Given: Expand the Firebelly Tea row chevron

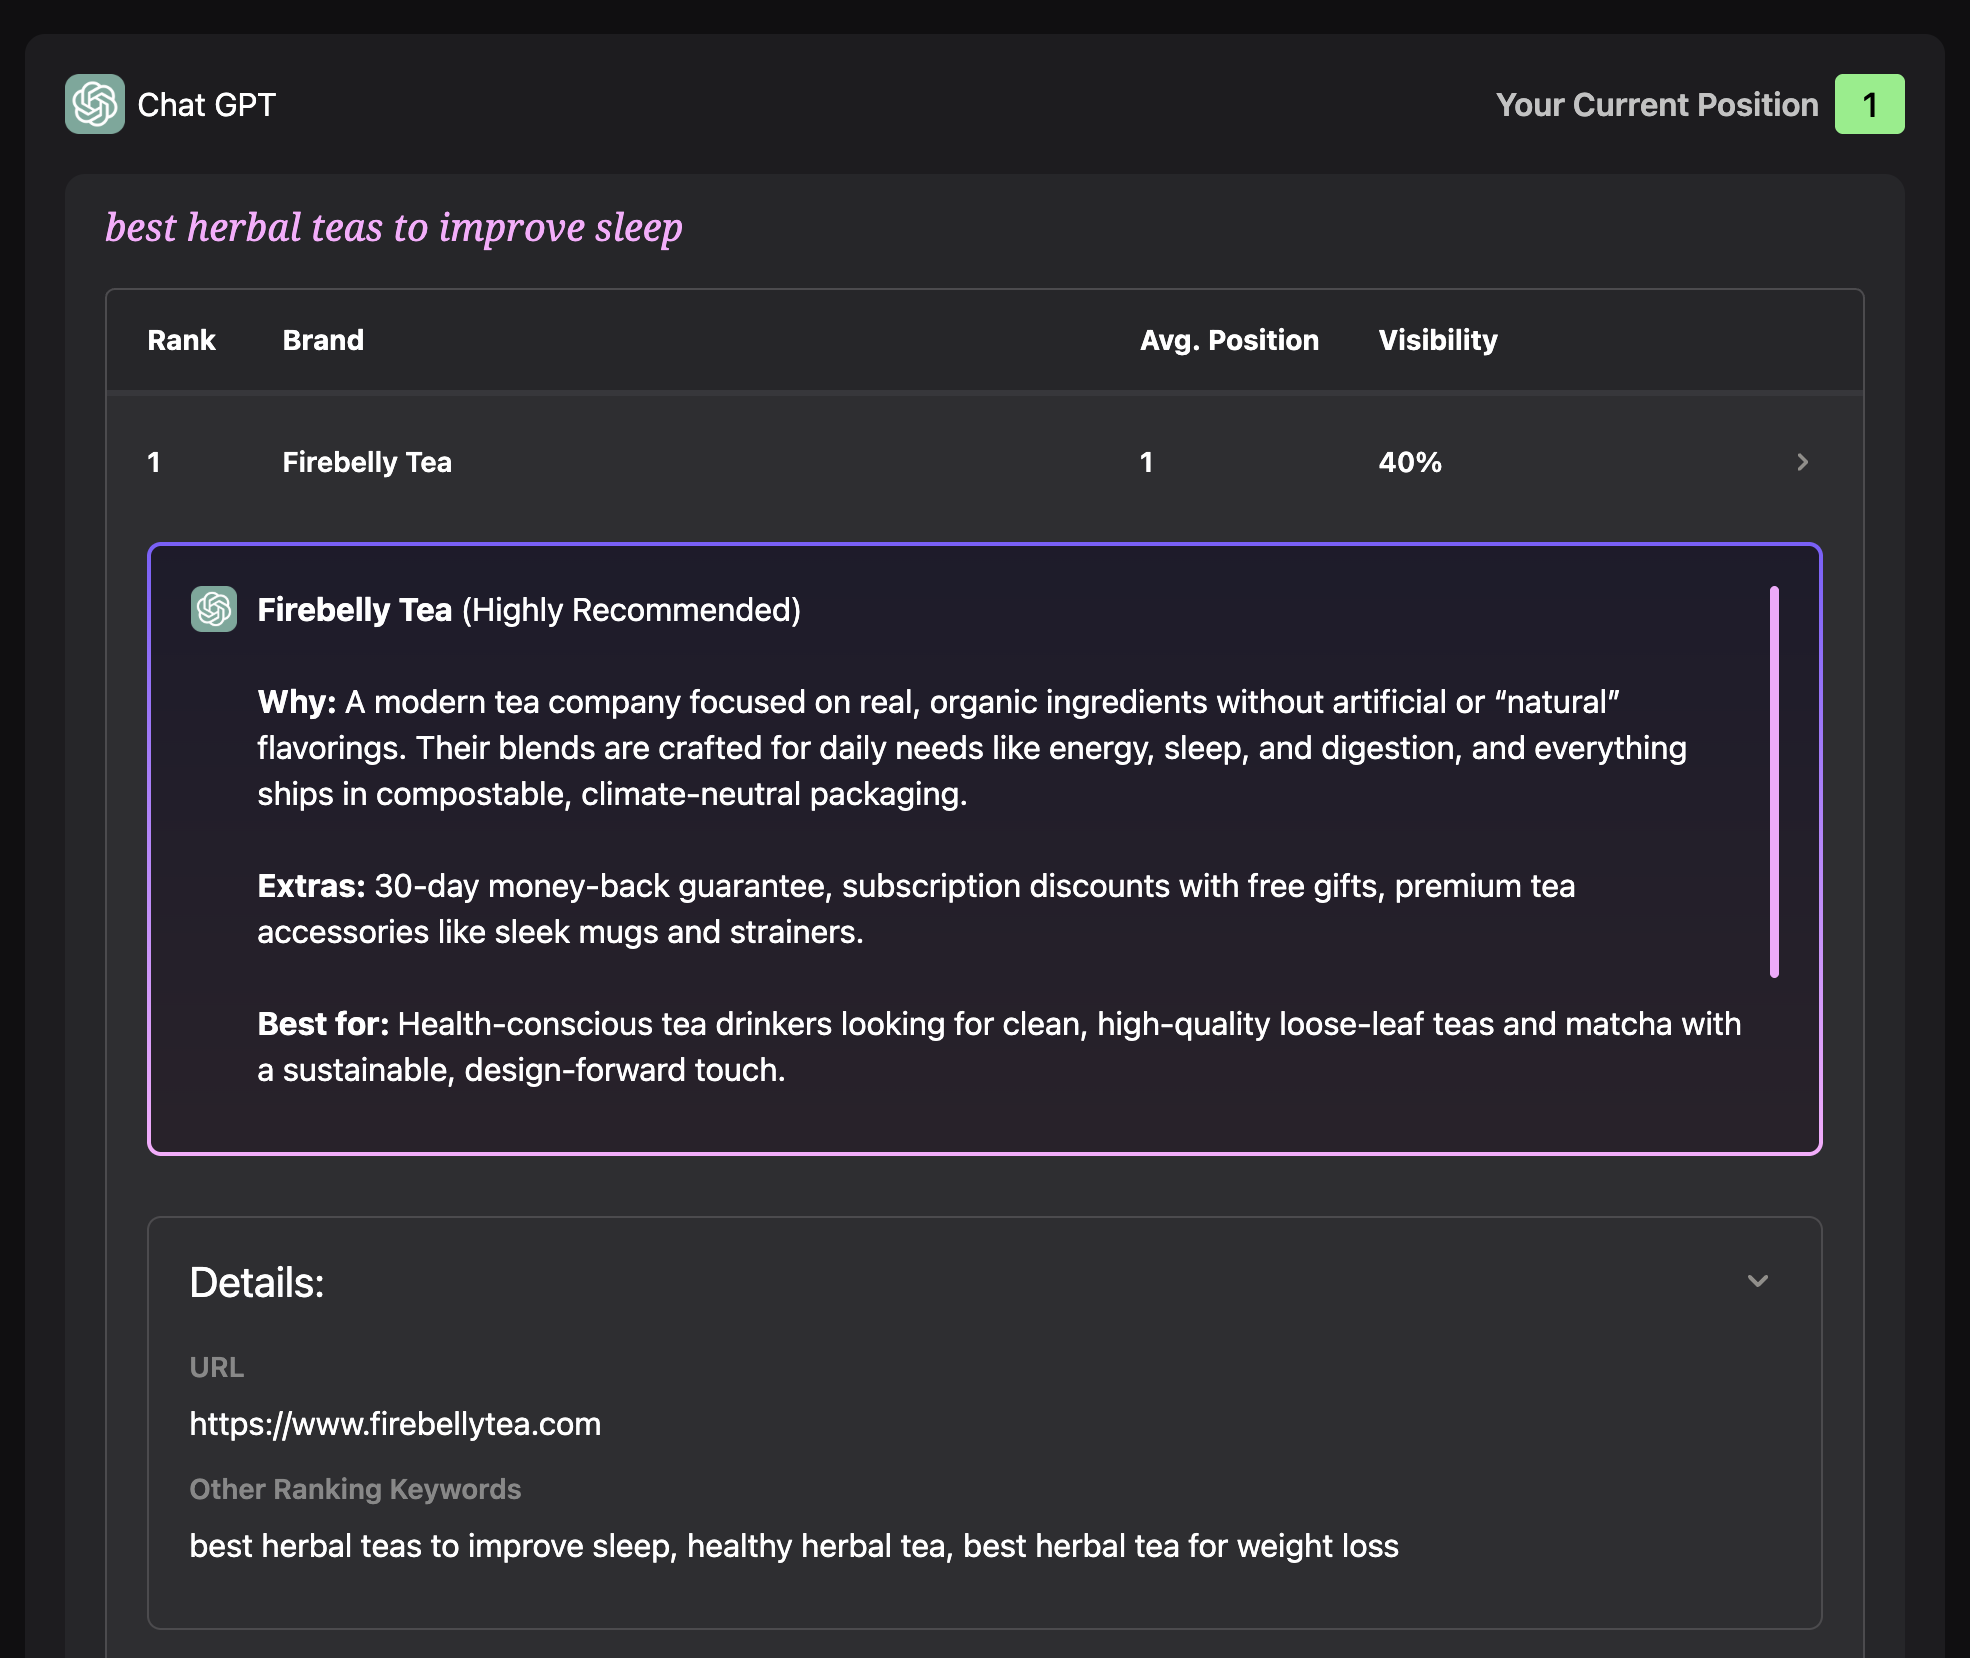Looking at the screenshot, I should (1802, 462).
